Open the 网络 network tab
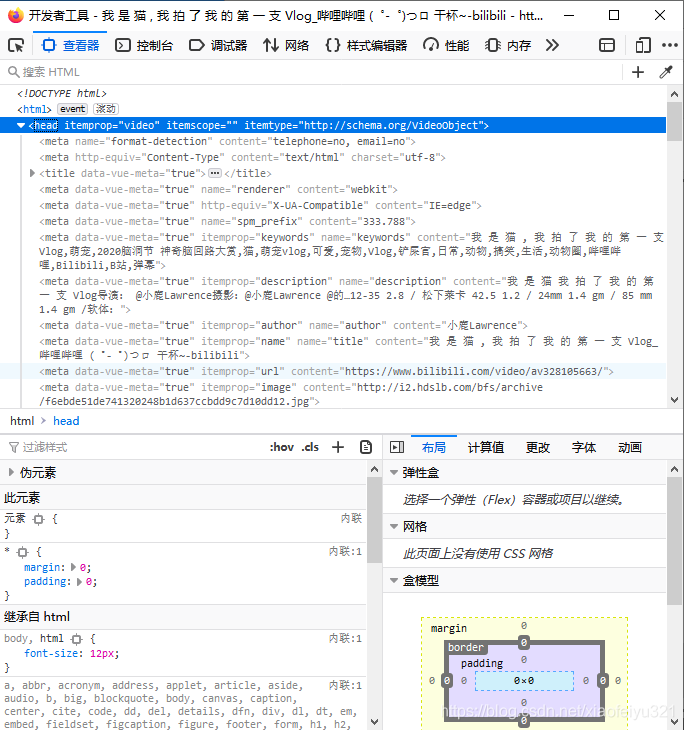The height and width of the screenshot is (730, 684). tap(286, 46)
